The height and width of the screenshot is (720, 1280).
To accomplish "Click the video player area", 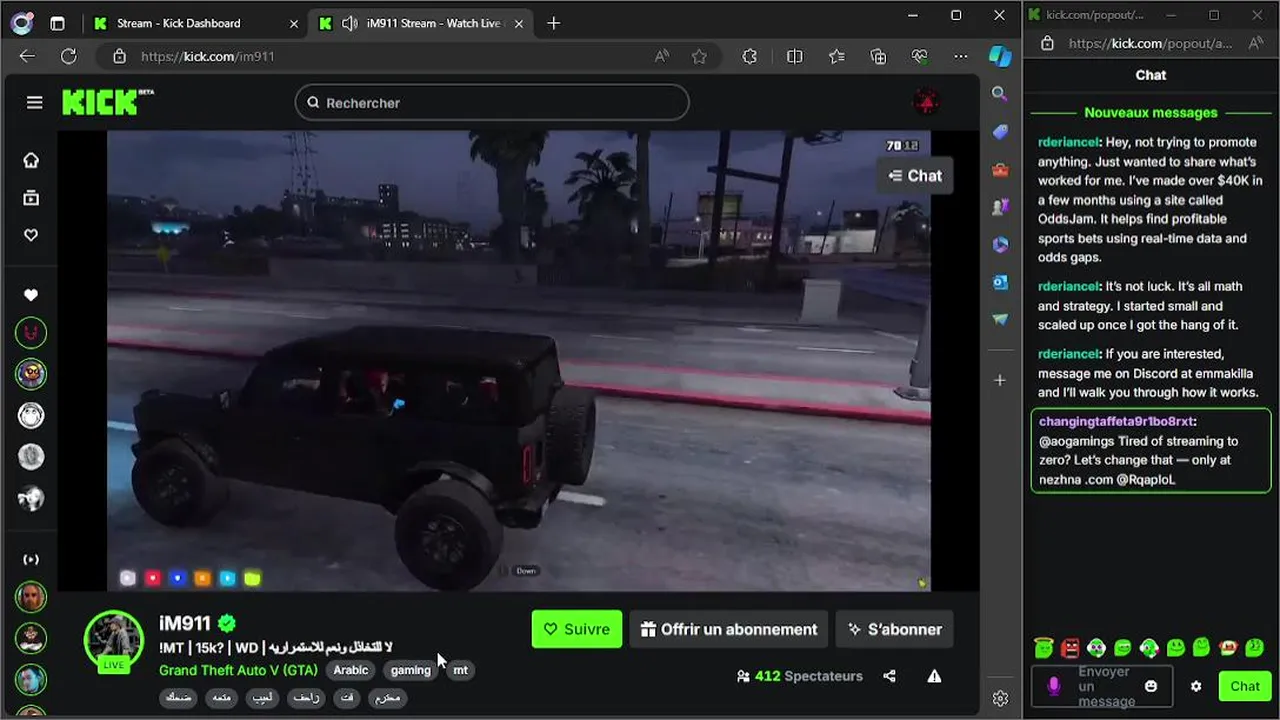I will click(518, 360).
